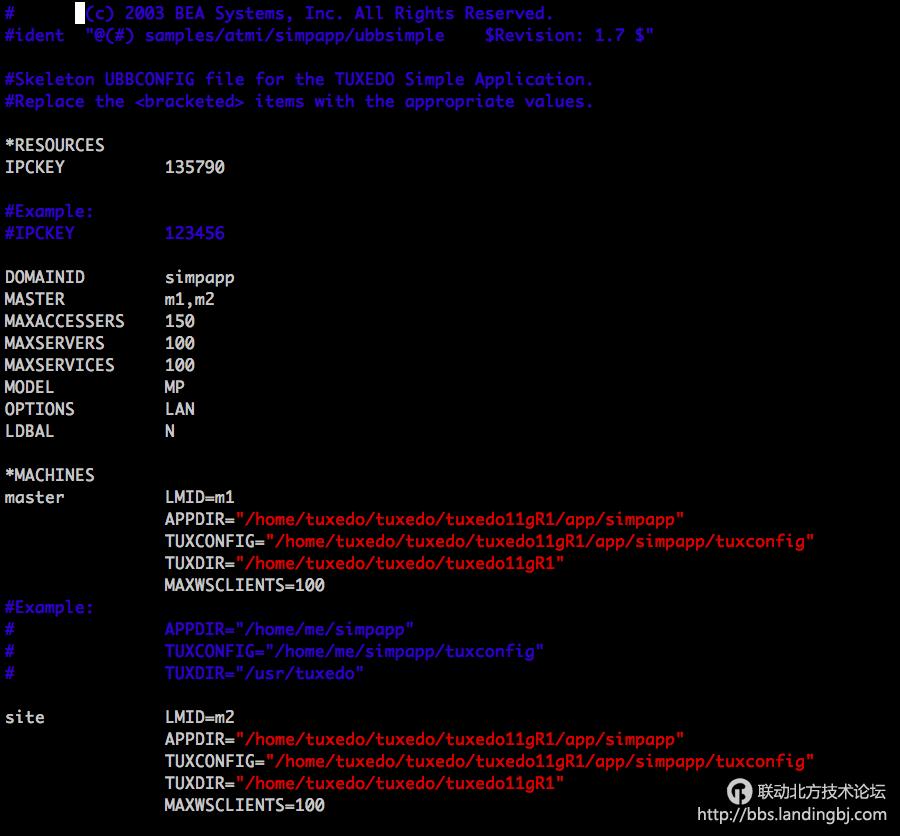This screenshot has width=900, height=836.
Task: Place cursor on the *RESOURCES section header
Action: click(x=54, y=145)
